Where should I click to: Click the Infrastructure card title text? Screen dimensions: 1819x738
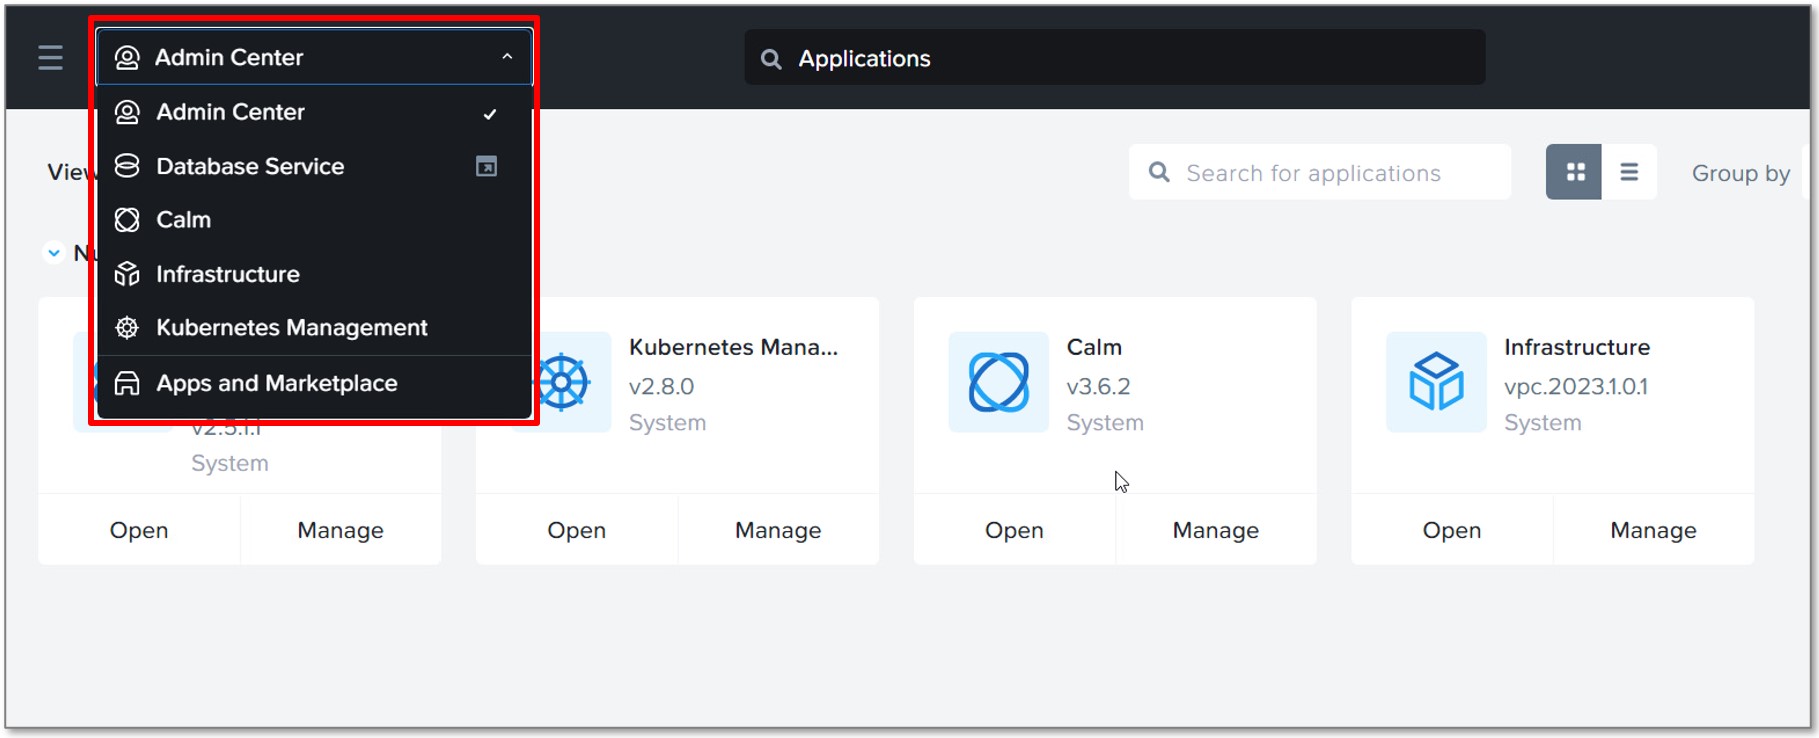[x=1577, y=347]
